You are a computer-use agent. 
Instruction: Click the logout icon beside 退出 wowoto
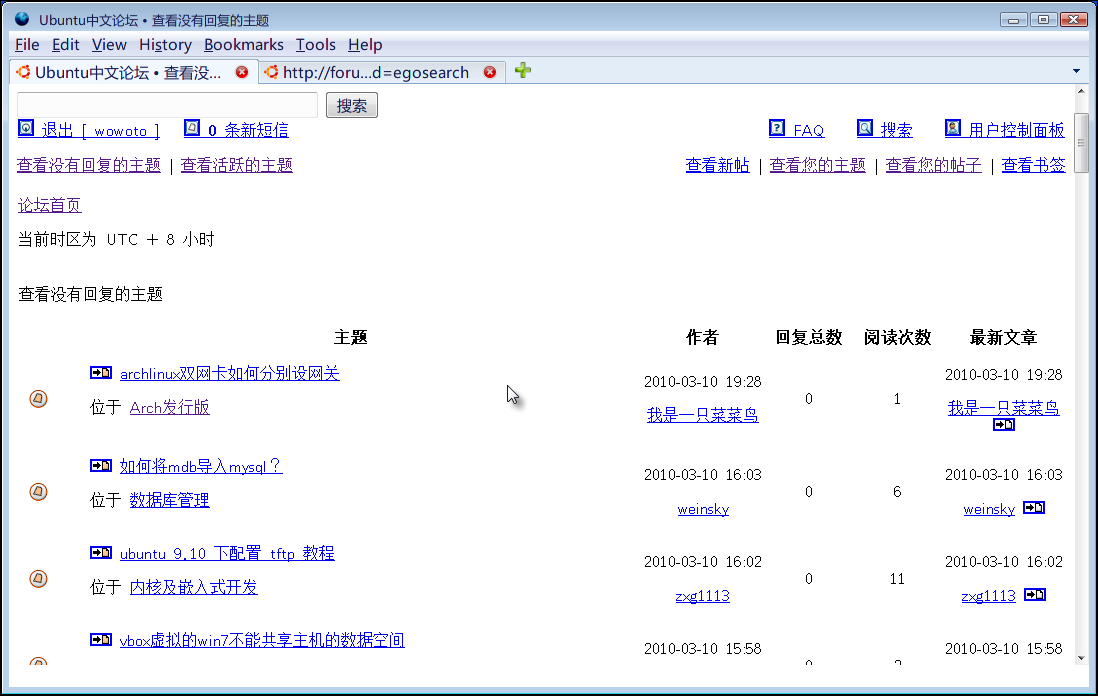(26, 128)
